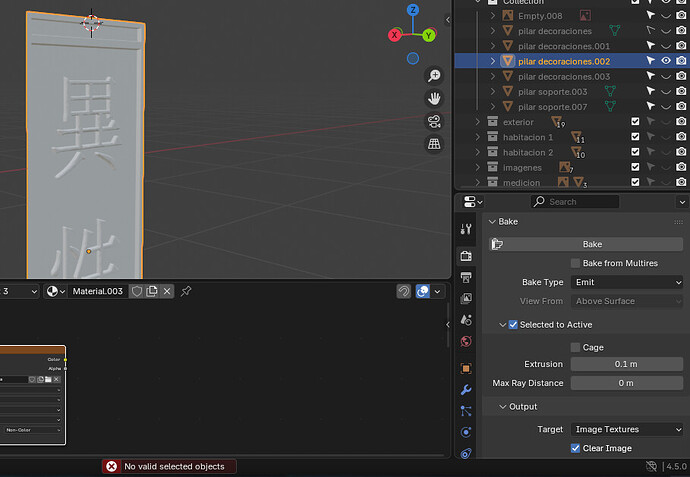
Task: Toggle the imagenes collection checkbox
Action: 635,167
